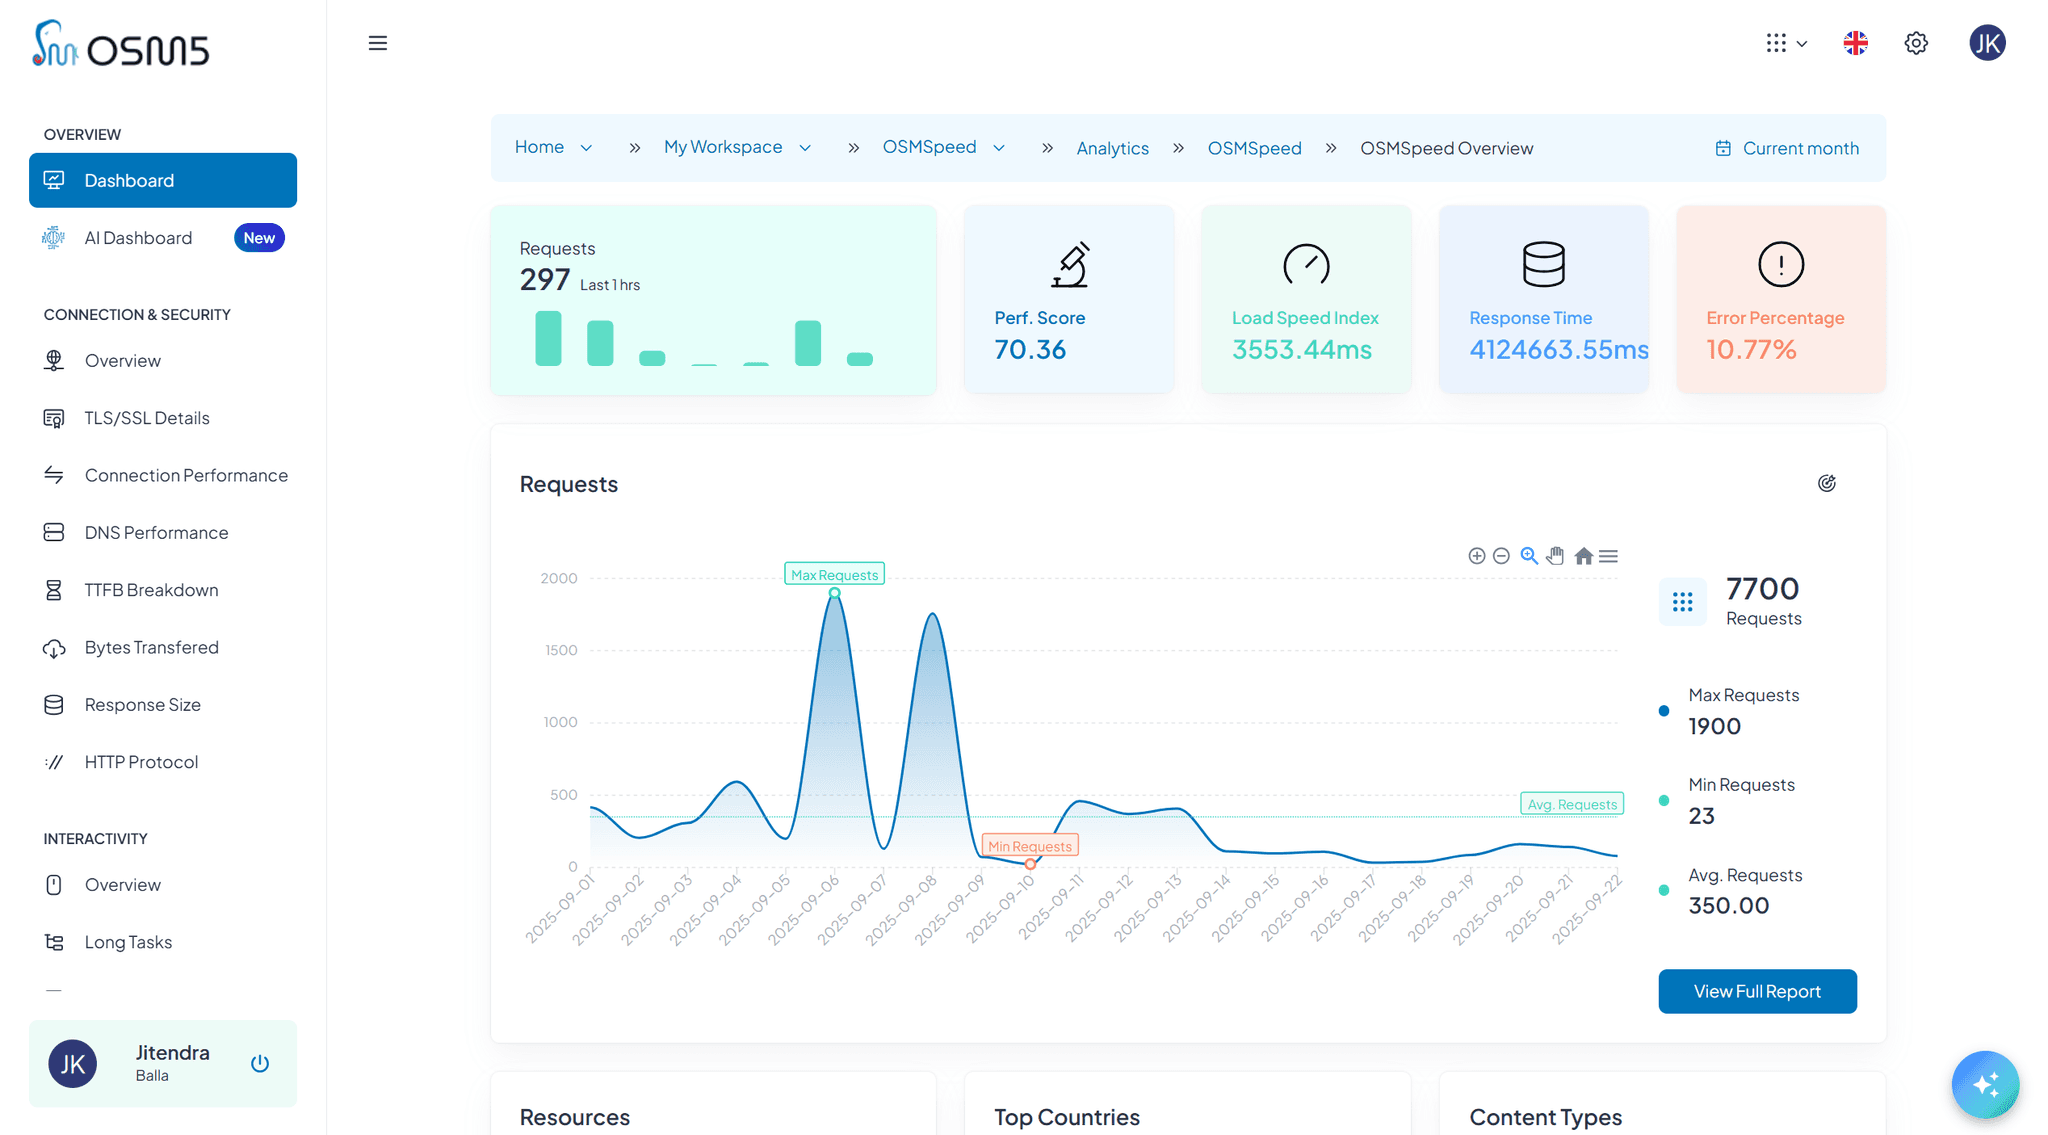This screenshot has height=1135, width=2048.
Task: Open the settings gear in header
Action: click(1915, 43)
